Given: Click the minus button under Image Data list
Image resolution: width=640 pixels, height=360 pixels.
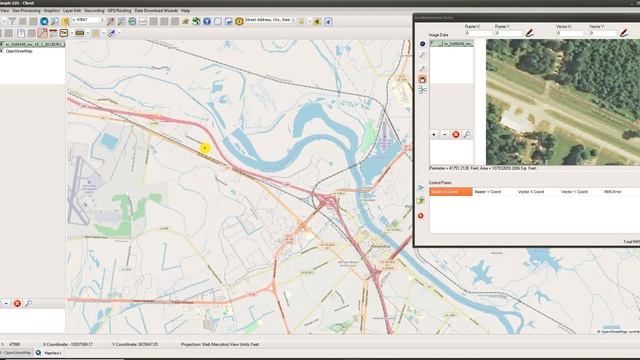Looking at the screenshot, I should 445,134.
